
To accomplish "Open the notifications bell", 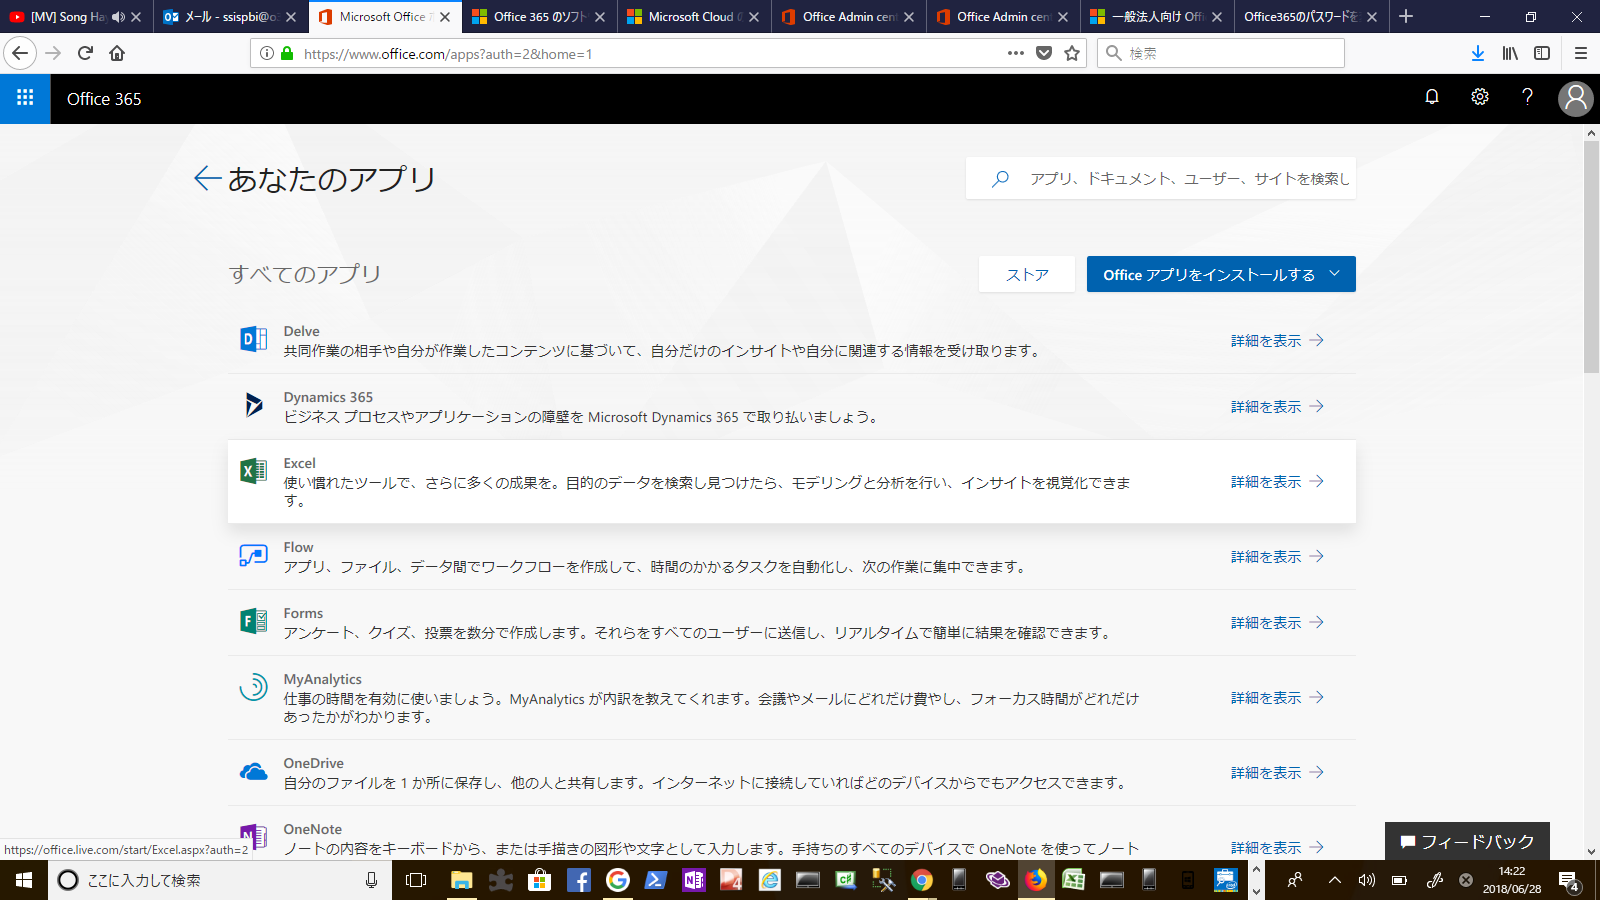I will (1432, 97).
